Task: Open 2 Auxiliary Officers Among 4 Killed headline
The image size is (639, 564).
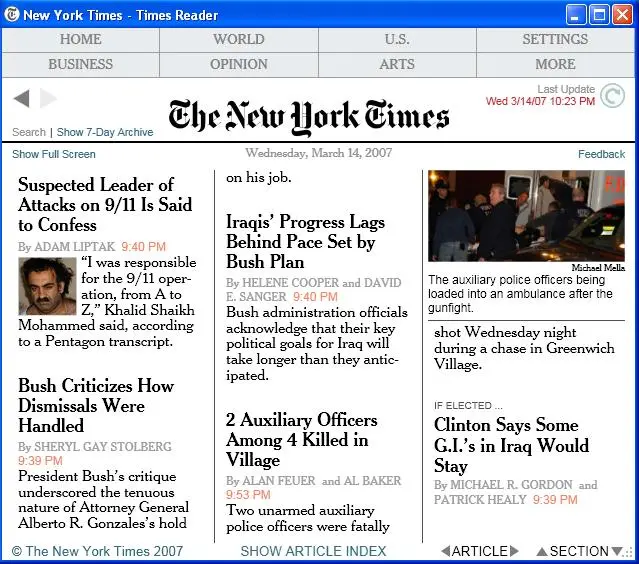Action: click(302, 440)
